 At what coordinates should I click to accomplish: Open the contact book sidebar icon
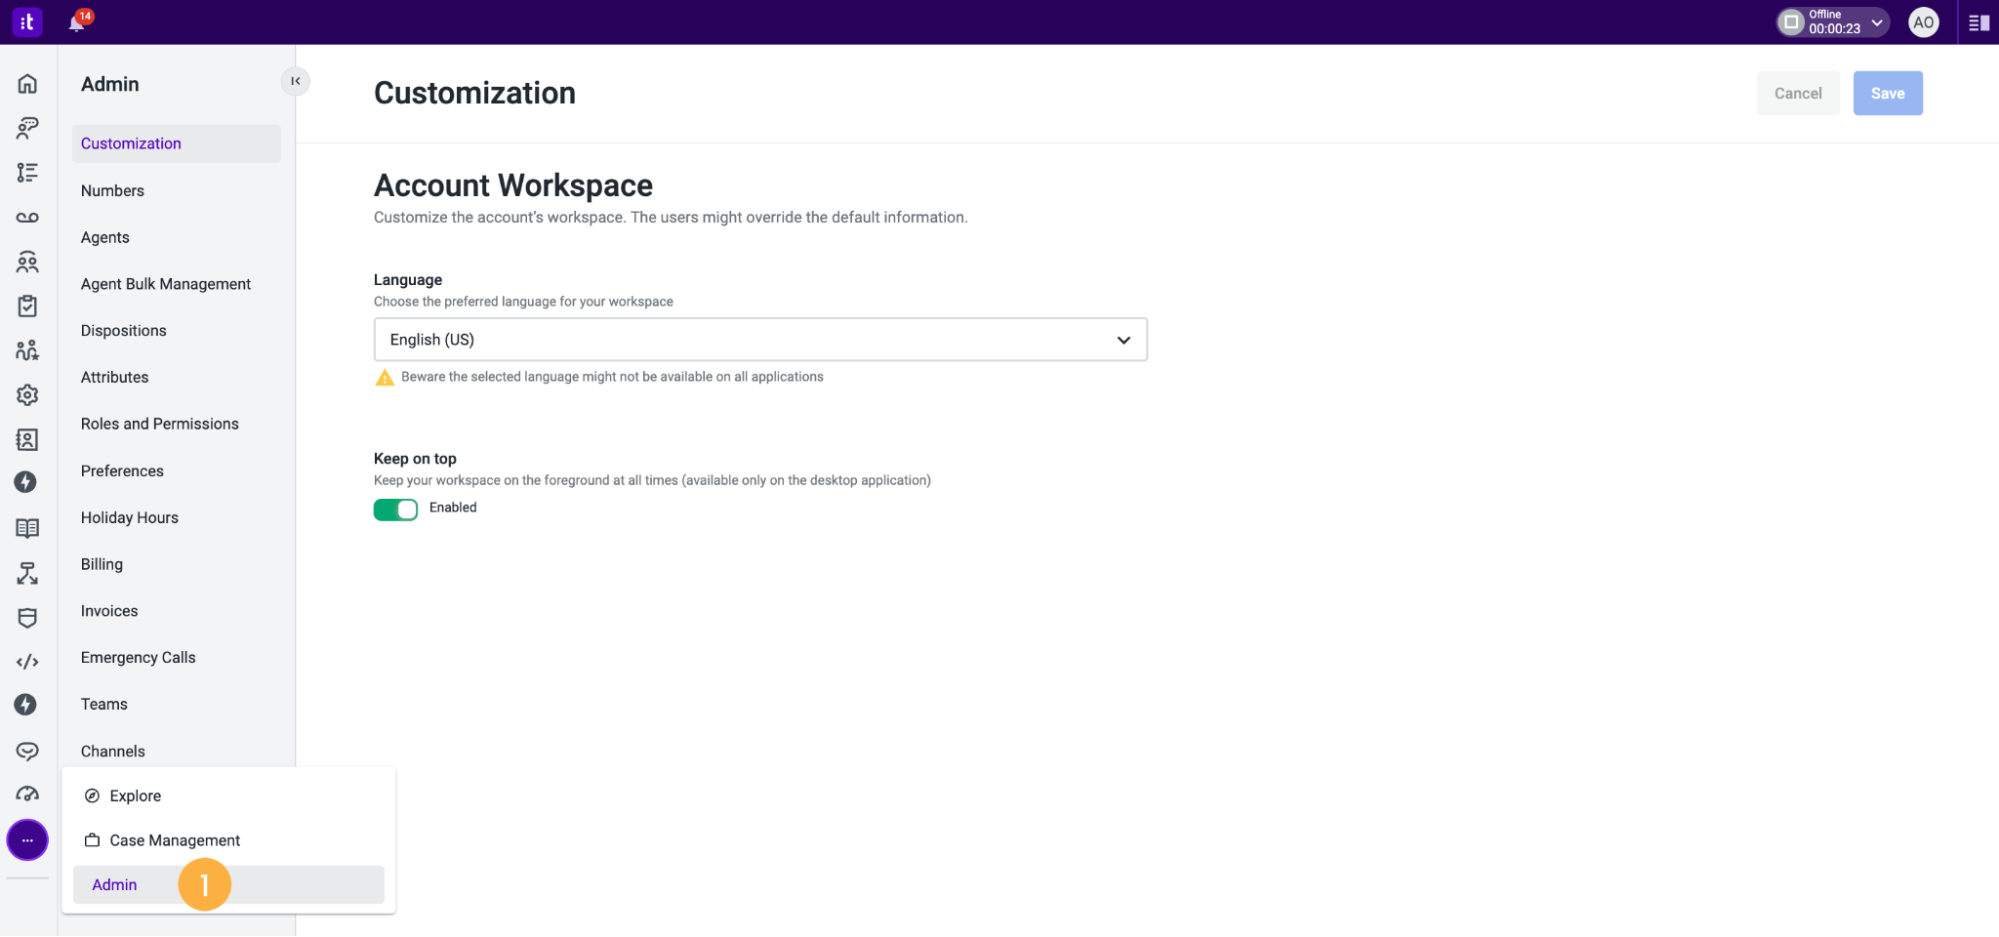pos(27,440)
